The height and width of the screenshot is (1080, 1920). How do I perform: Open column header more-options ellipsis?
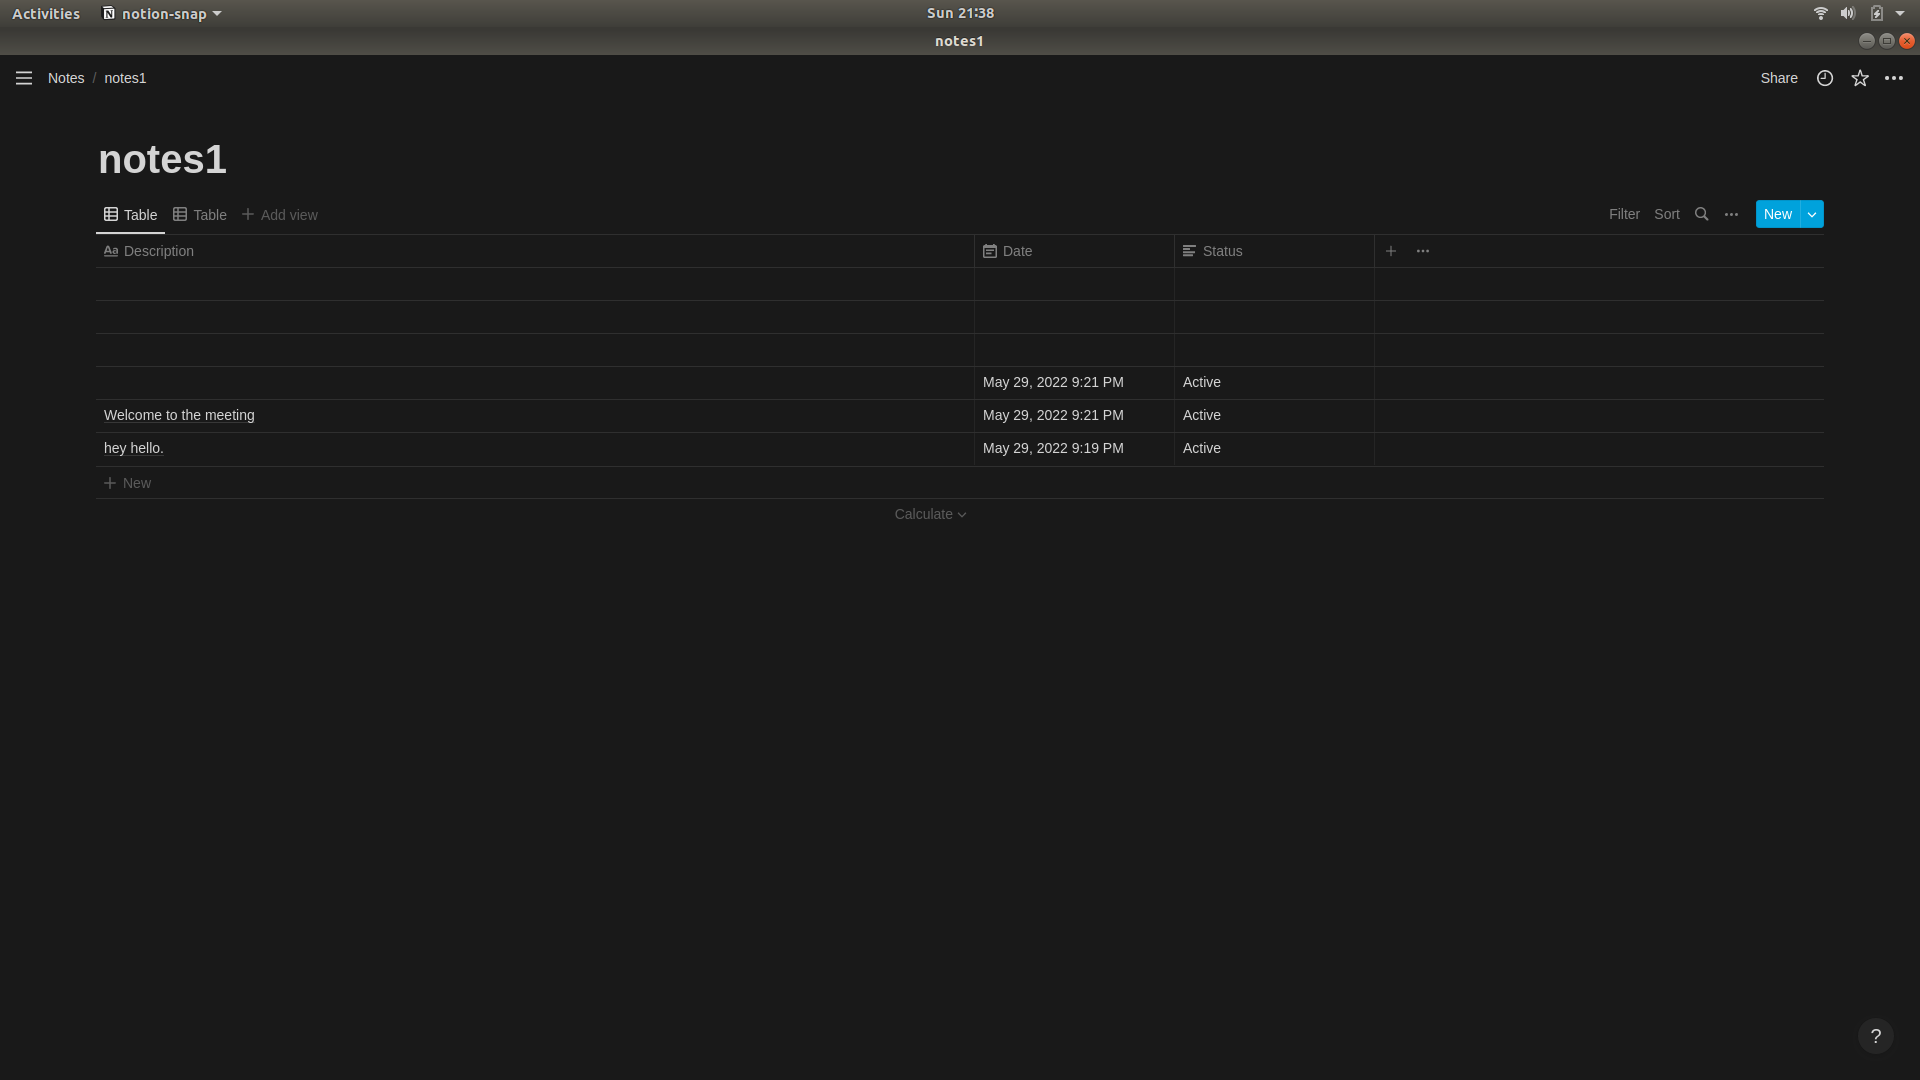(x=1423, y=251)
